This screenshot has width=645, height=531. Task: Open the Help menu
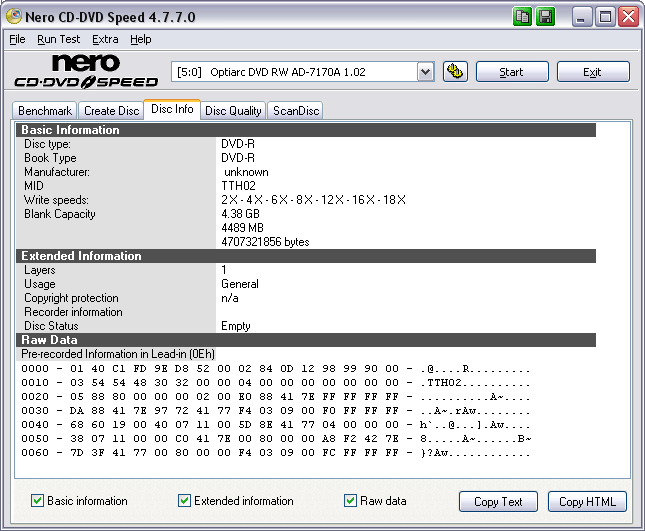coord(141,39)
